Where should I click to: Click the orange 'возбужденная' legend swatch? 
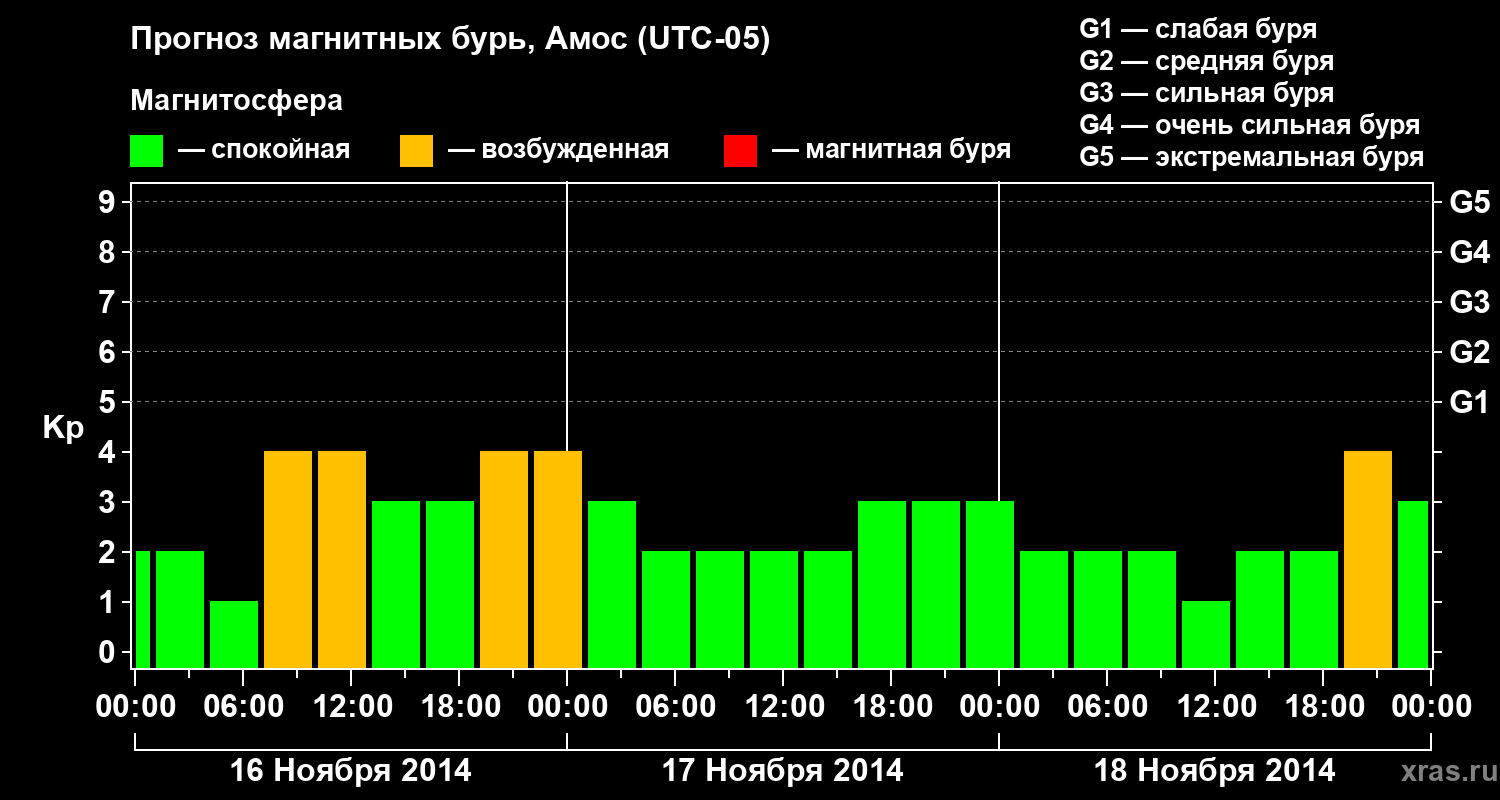point(417,151)
